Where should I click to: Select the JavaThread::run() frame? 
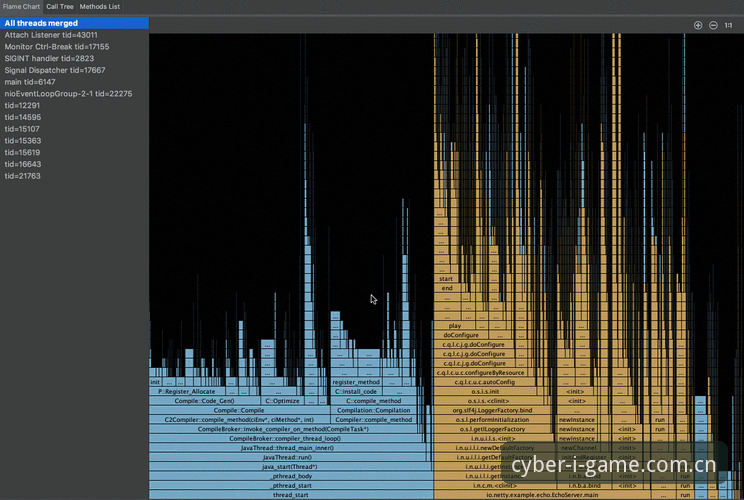pos(288,457)
